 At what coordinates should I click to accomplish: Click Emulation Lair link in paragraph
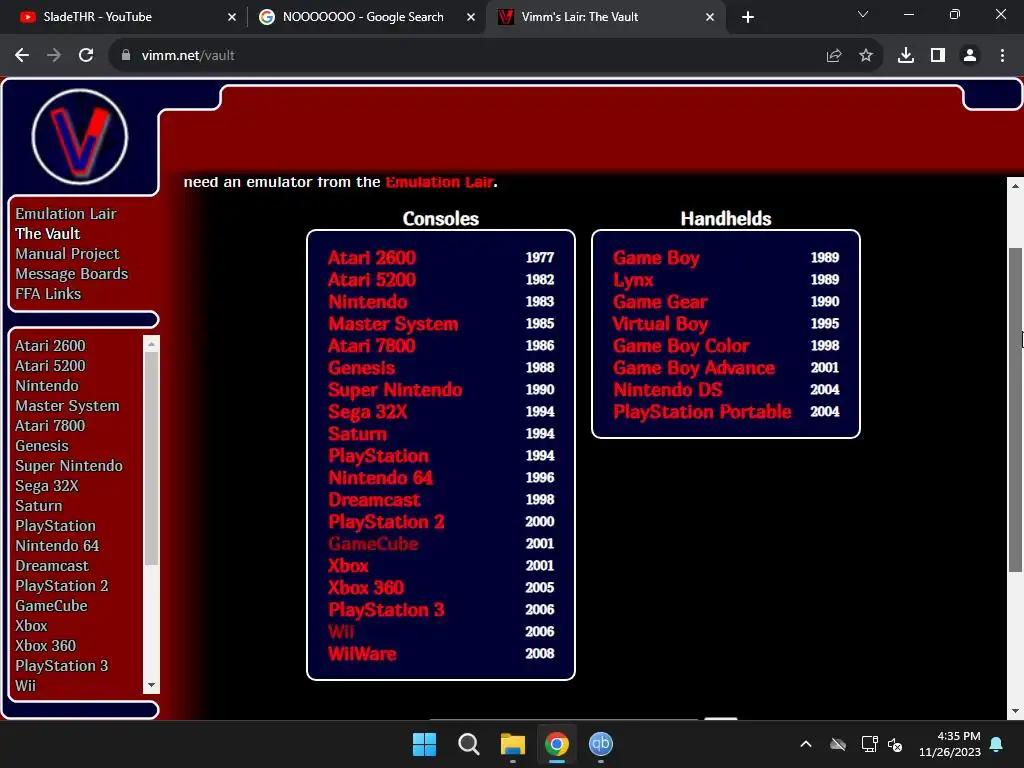tap(439, 182)
